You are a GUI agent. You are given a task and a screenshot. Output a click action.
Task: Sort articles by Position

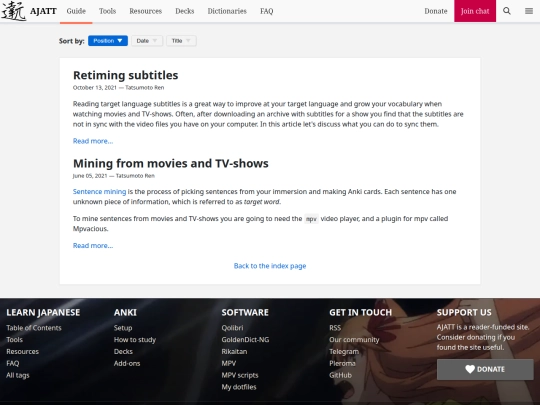pos(108,41)
